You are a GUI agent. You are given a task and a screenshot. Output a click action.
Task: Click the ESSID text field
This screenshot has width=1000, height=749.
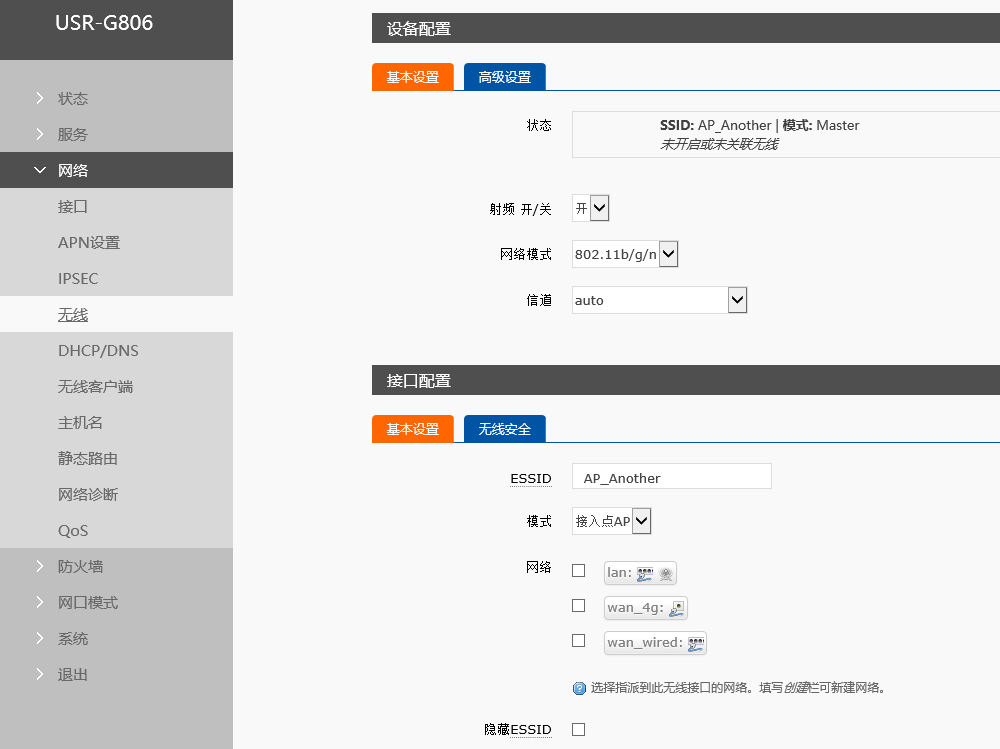pyautogui.click(x=671, y=477)
